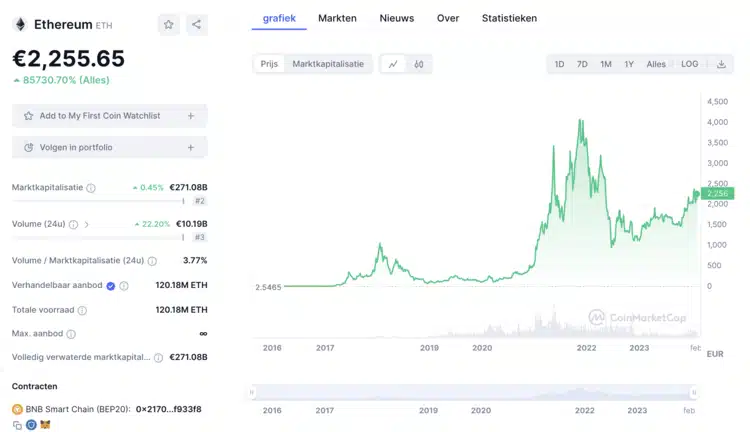Click the 85730.70% (Alles) change text
750x432 pixels.
pyautogui.click(x=66, y=80)
